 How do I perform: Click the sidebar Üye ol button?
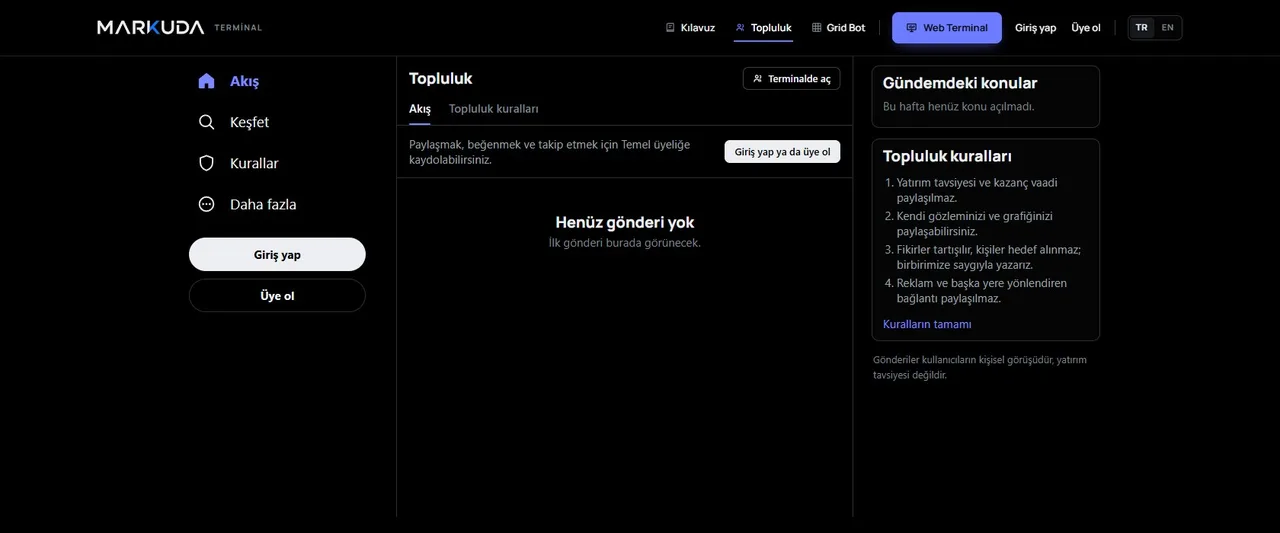click(x=277, y=295)
